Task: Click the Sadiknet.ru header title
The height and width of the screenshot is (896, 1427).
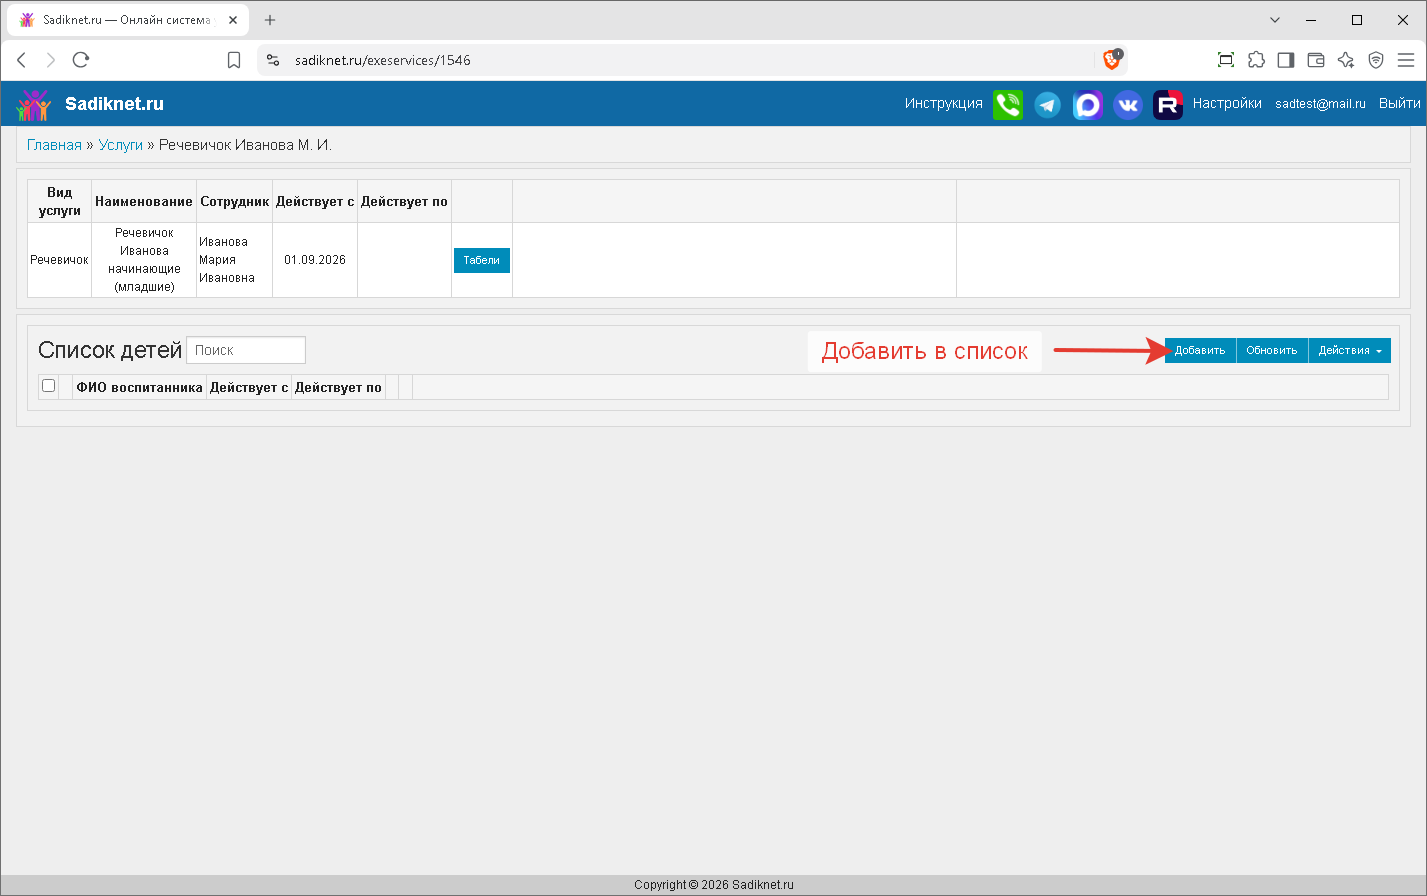Action: click(114, 104)
